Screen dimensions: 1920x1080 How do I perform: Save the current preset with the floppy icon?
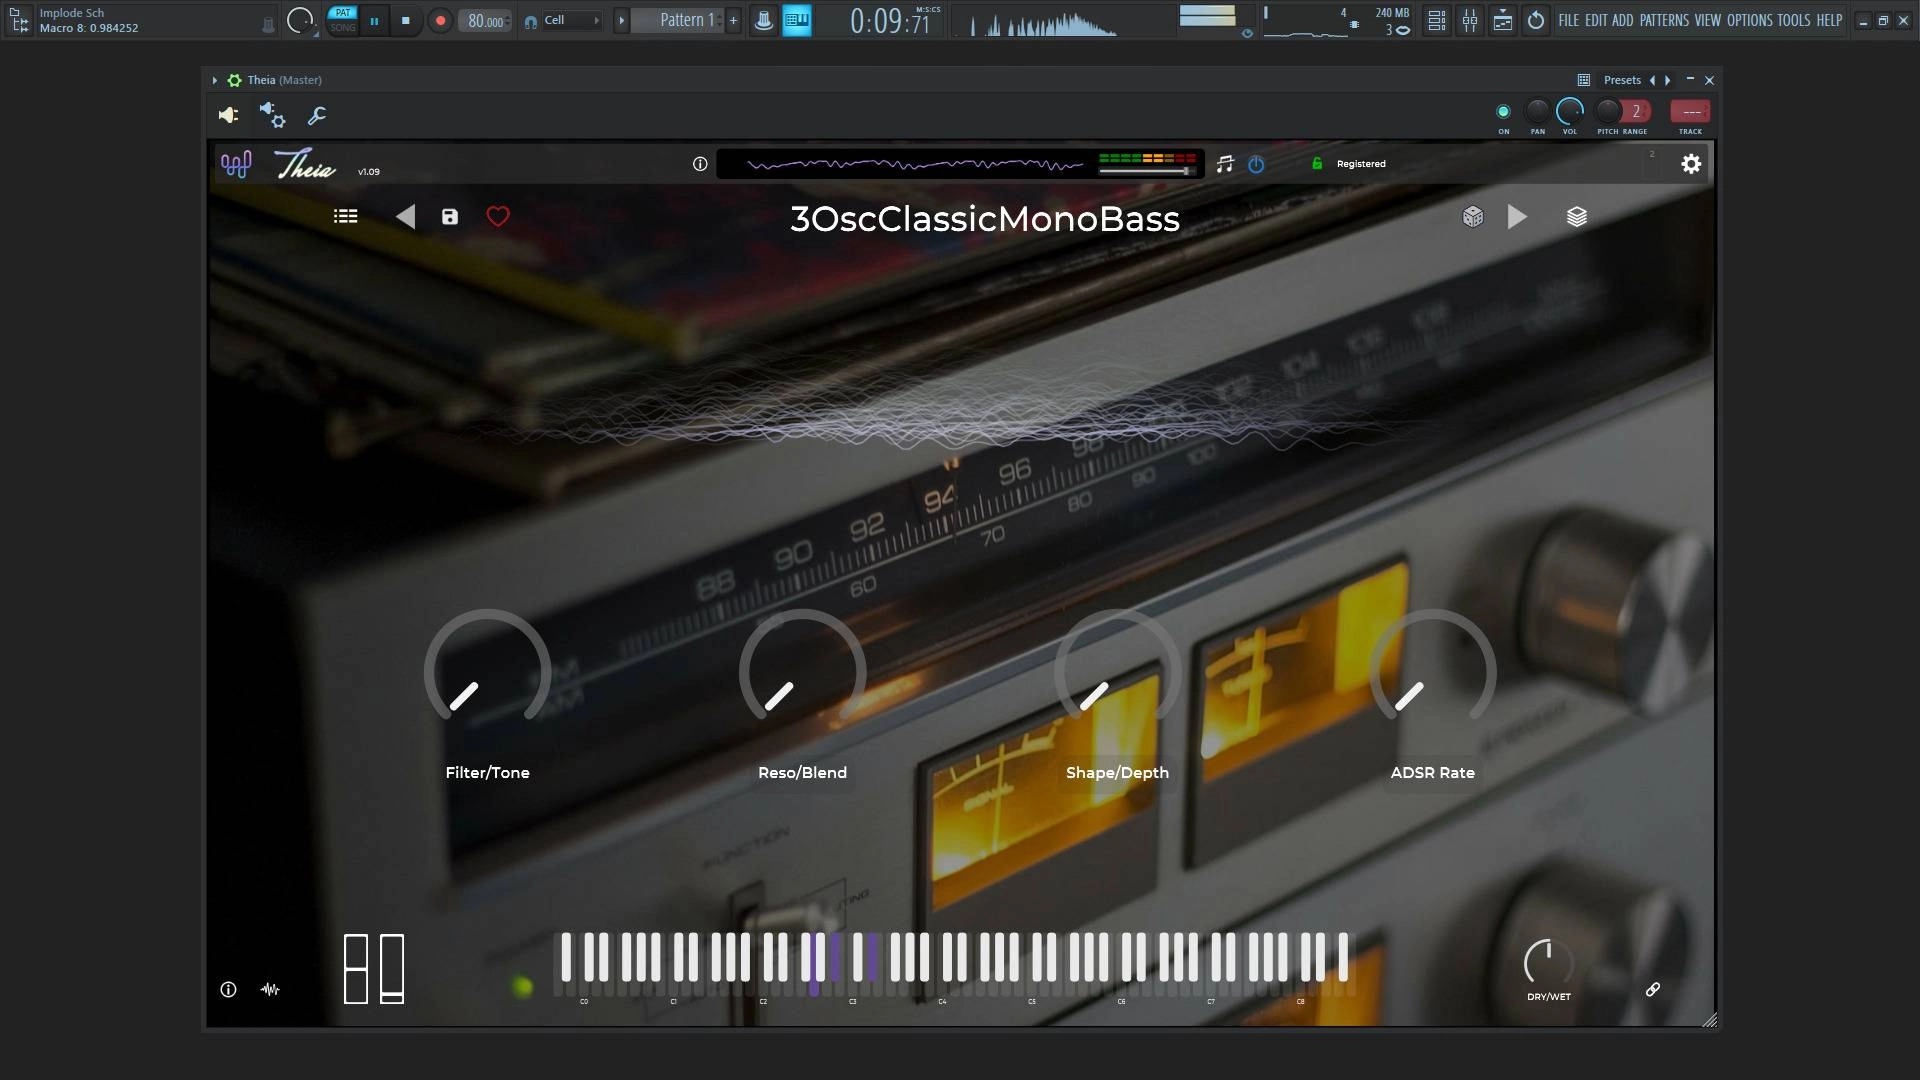[450, 217]
